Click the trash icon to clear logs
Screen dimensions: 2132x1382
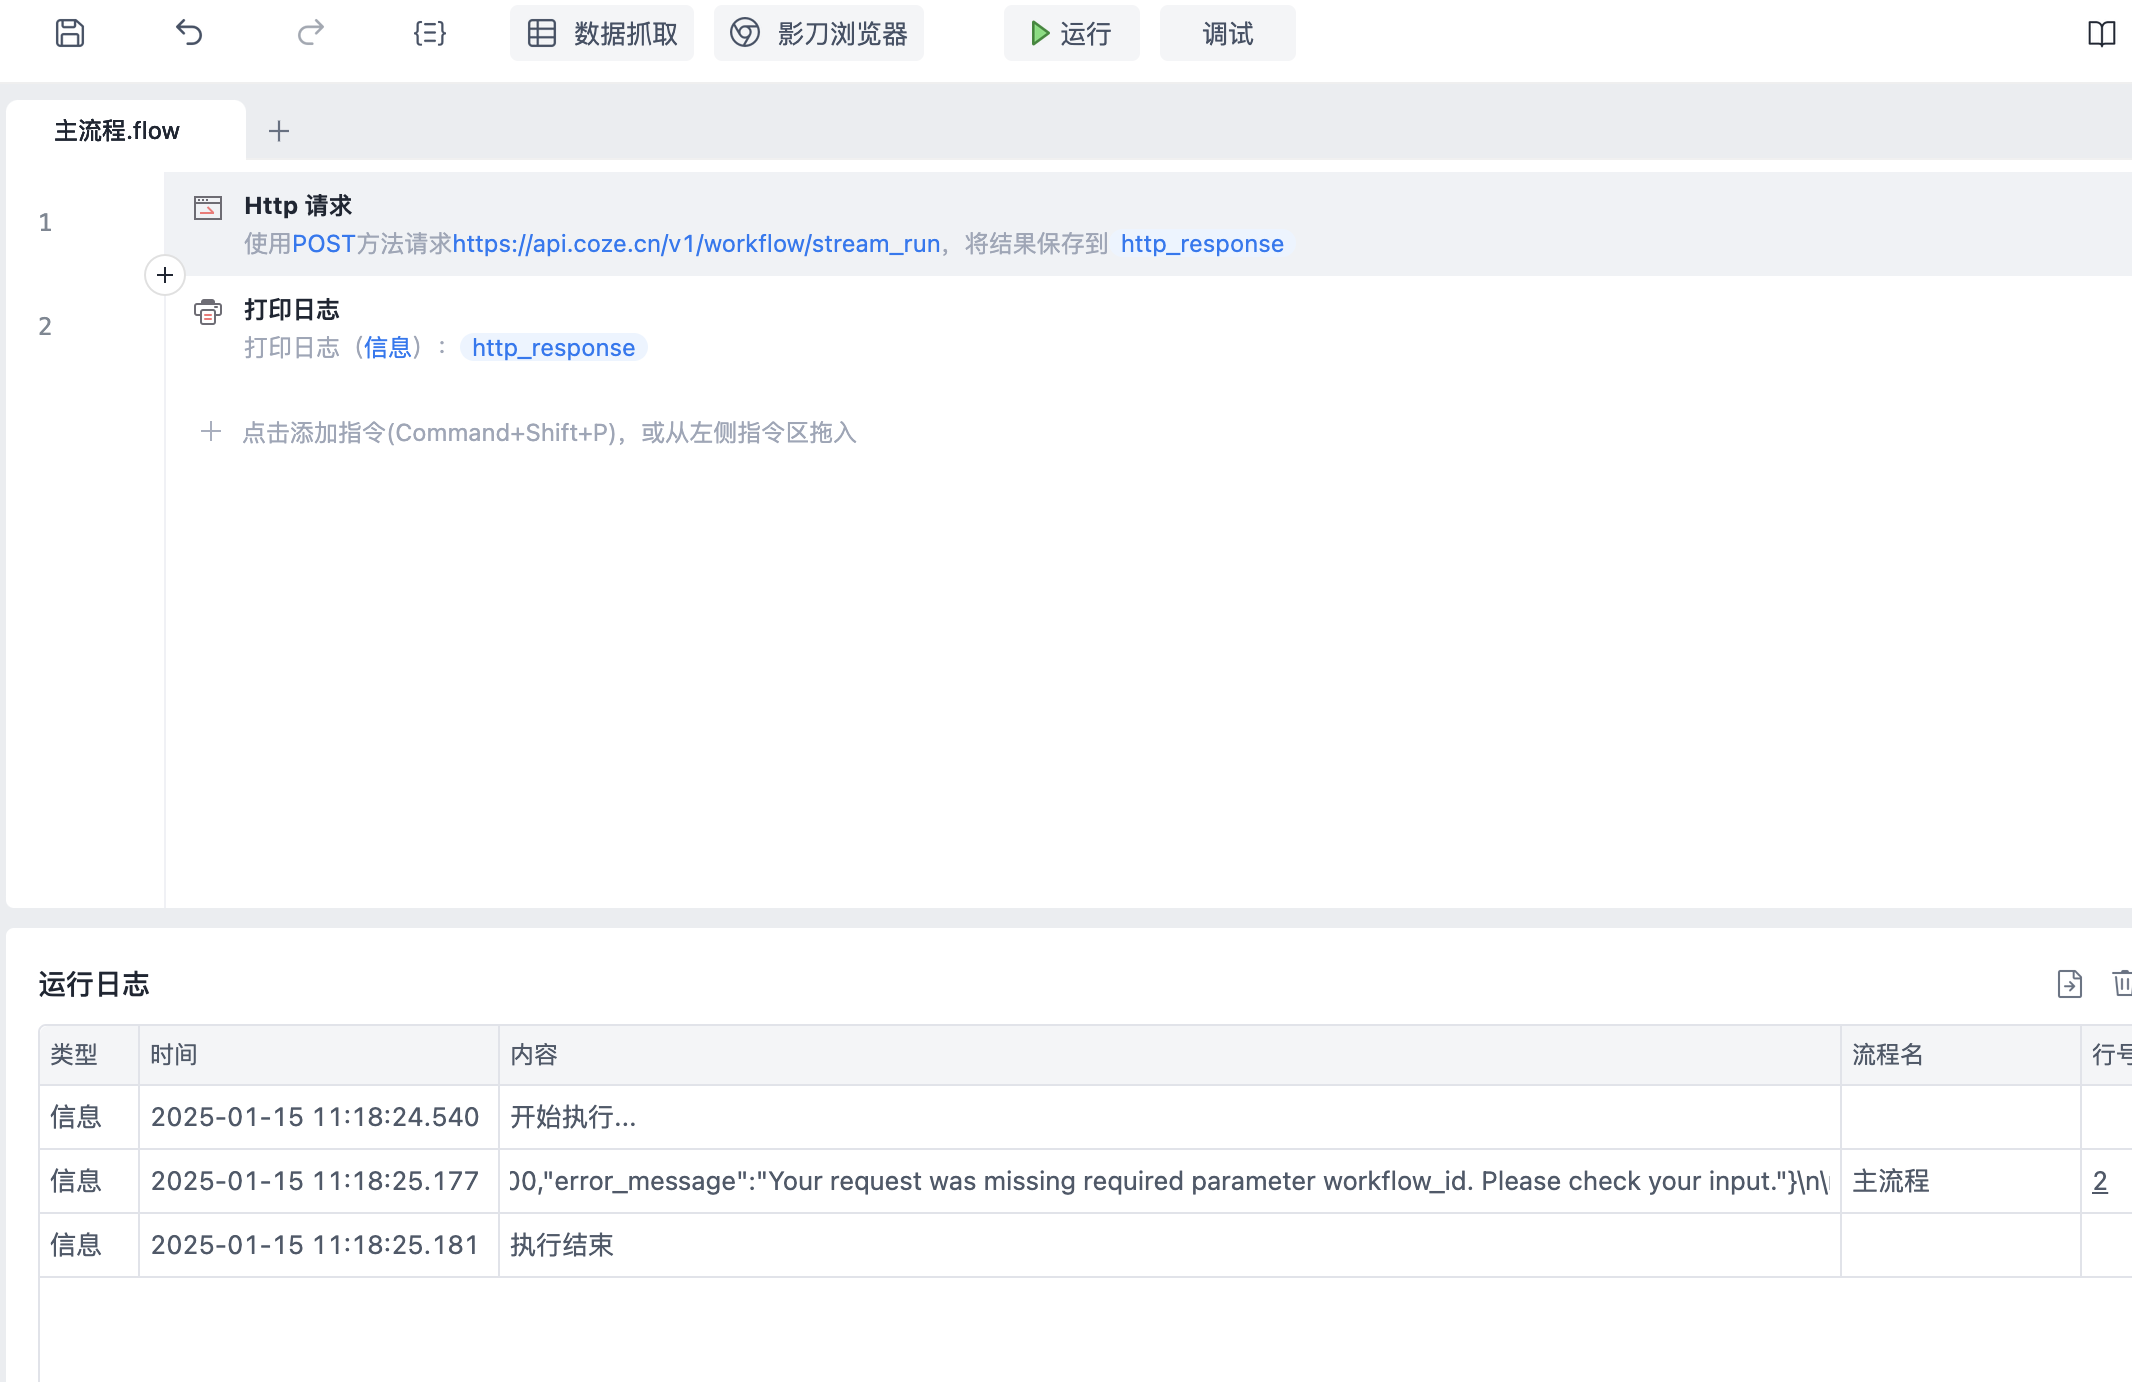(x=2121, y=983)
